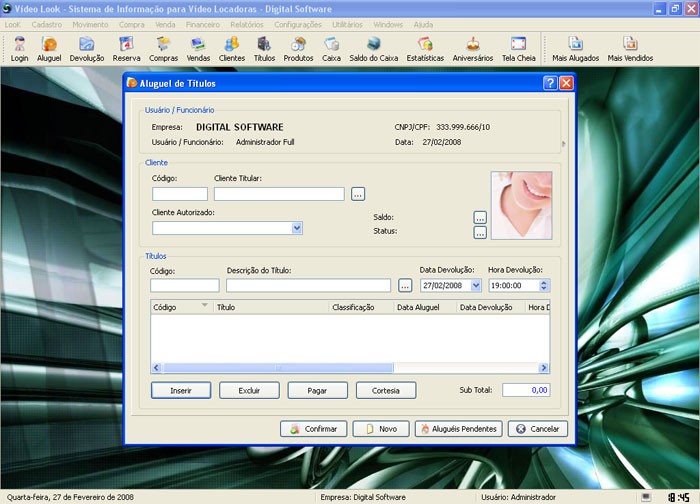Open the Estatísticas toolbar icon
700x504 pixels.
coord(425,49)
